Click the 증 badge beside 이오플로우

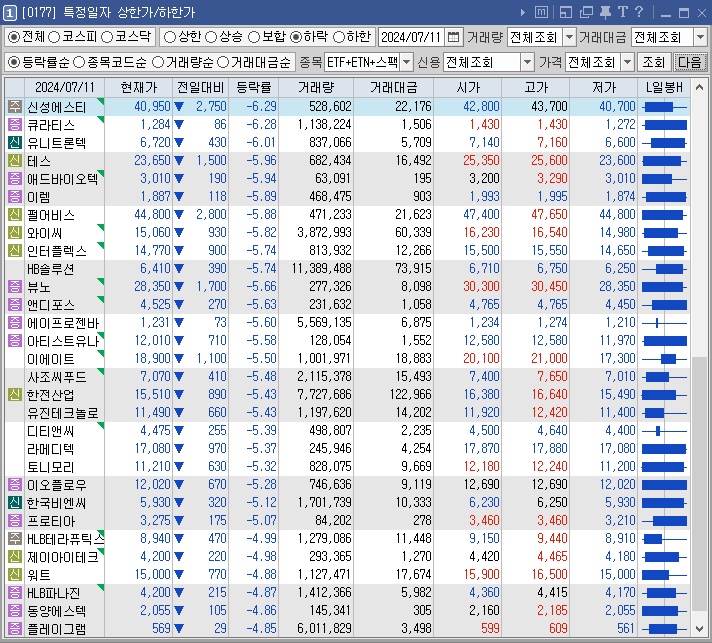point(15,485)
